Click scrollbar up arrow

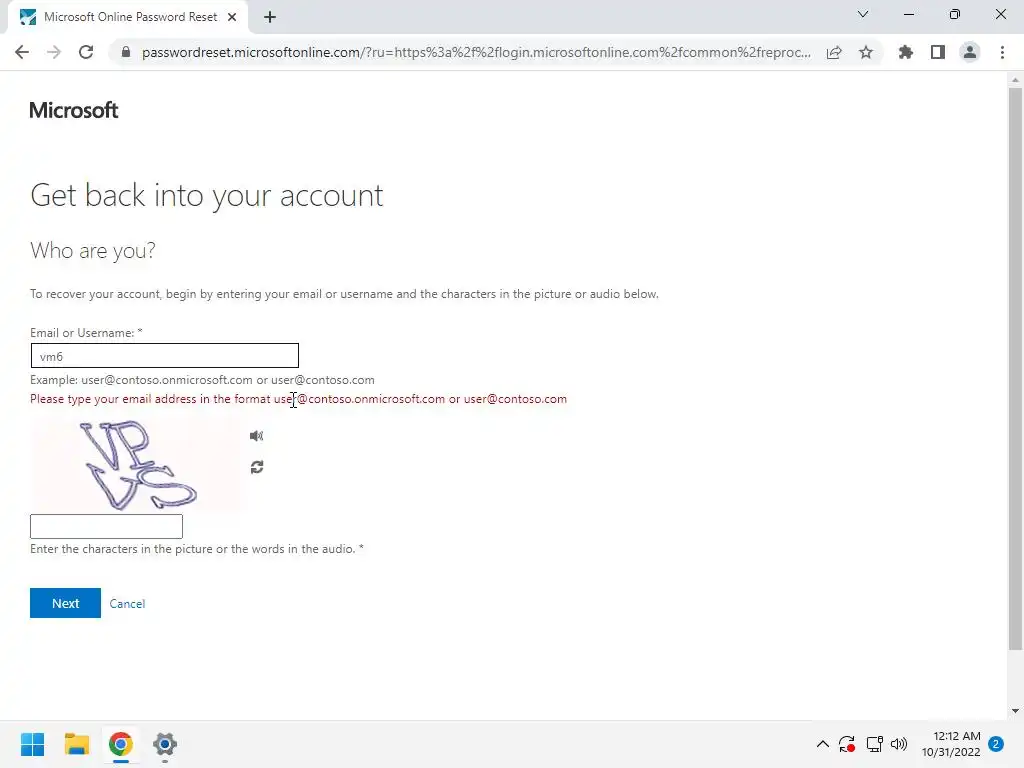(x=1015, y=80)
